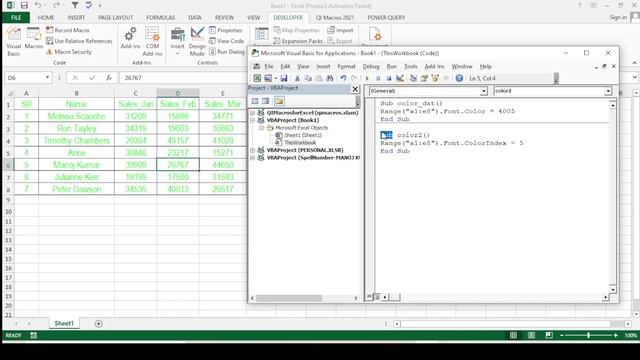The width and height of the screenshot is (640, 360).
Task: Open Visual Basic from Developer ribbon
Action: pos(13,42)
